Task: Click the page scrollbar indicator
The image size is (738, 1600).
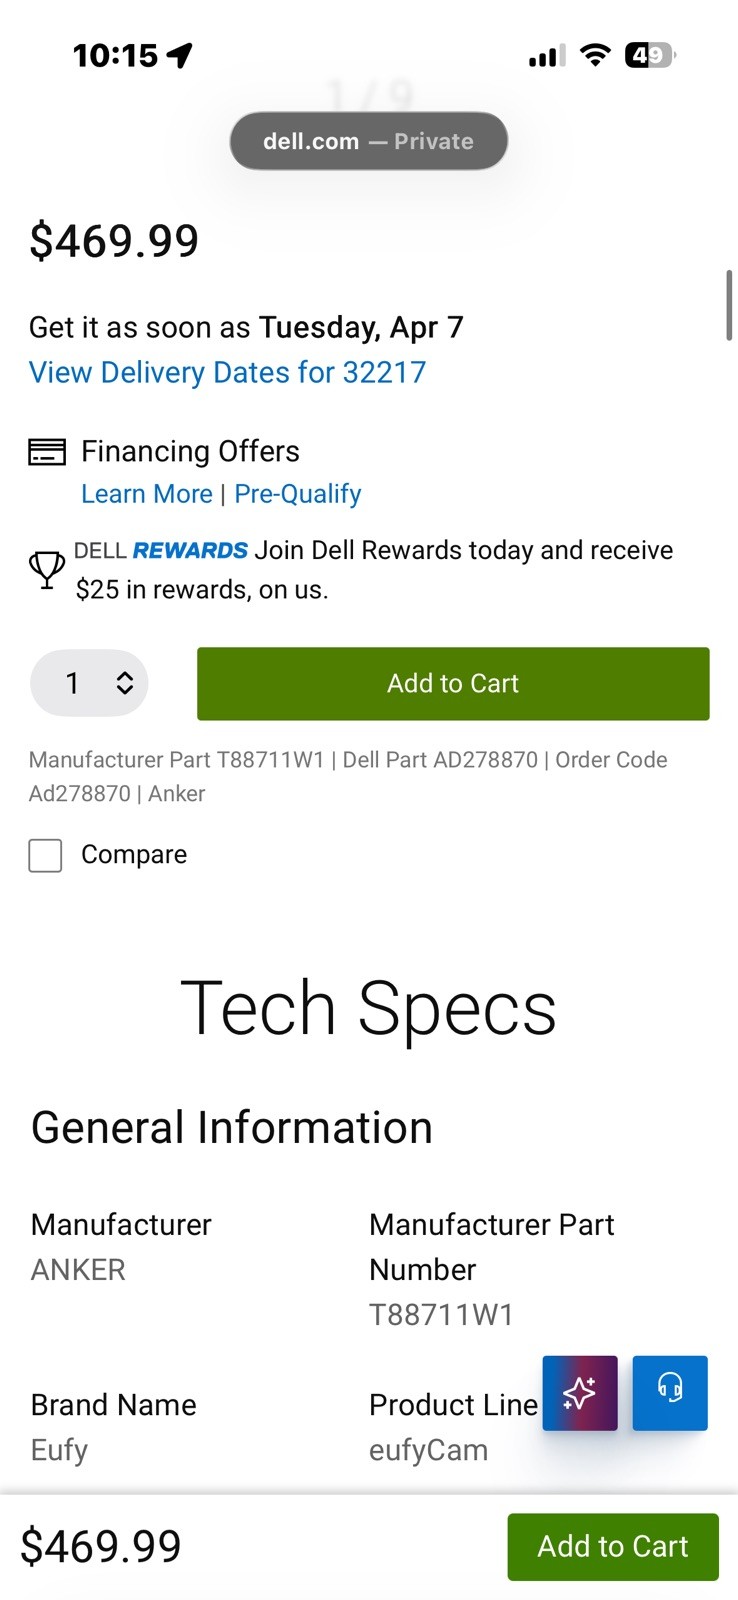Action: 729,305
